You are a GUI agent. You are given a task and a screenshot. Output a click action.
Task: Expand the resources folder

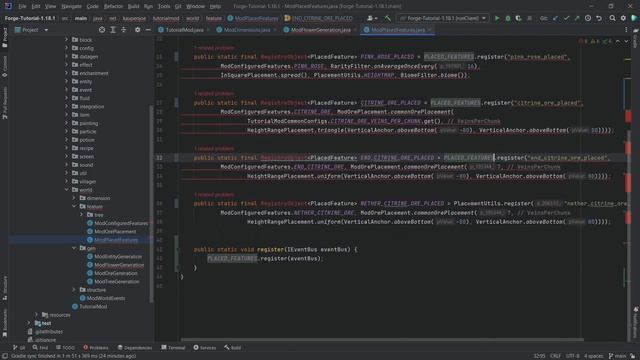pyautogui.click(x=37, y=315)
